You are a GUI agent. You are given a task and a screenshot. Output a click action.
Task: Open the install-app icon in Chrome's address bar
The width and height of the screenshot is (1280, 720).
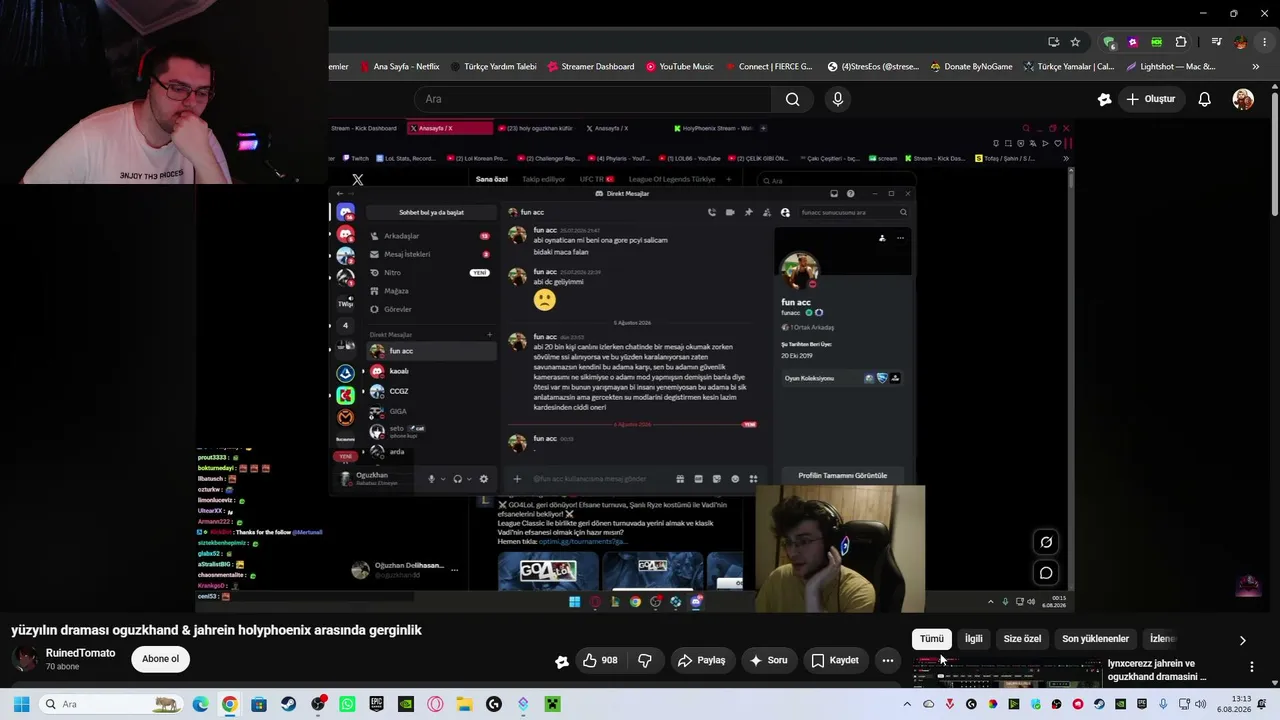pyautogui.click(x=1054, y=42)
